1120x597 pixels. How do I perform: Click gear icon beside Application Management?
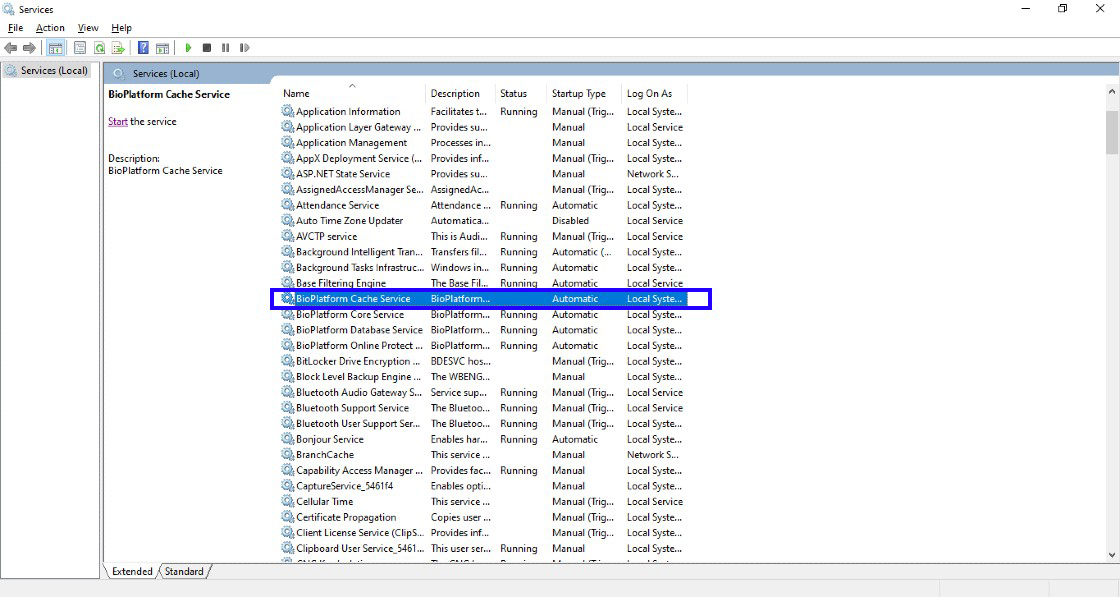(x=287, y=143)
